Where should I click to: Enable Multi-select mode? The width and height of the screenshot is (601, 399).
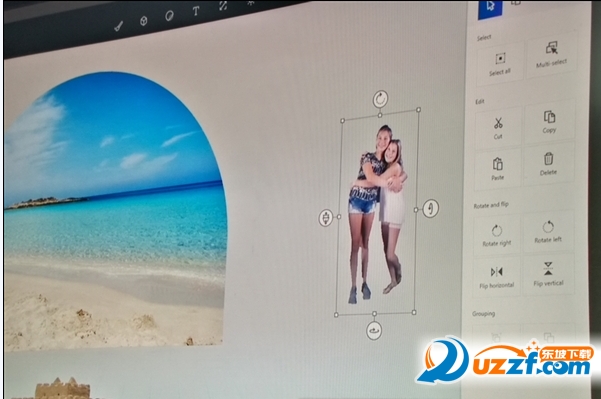click(552, 54)
